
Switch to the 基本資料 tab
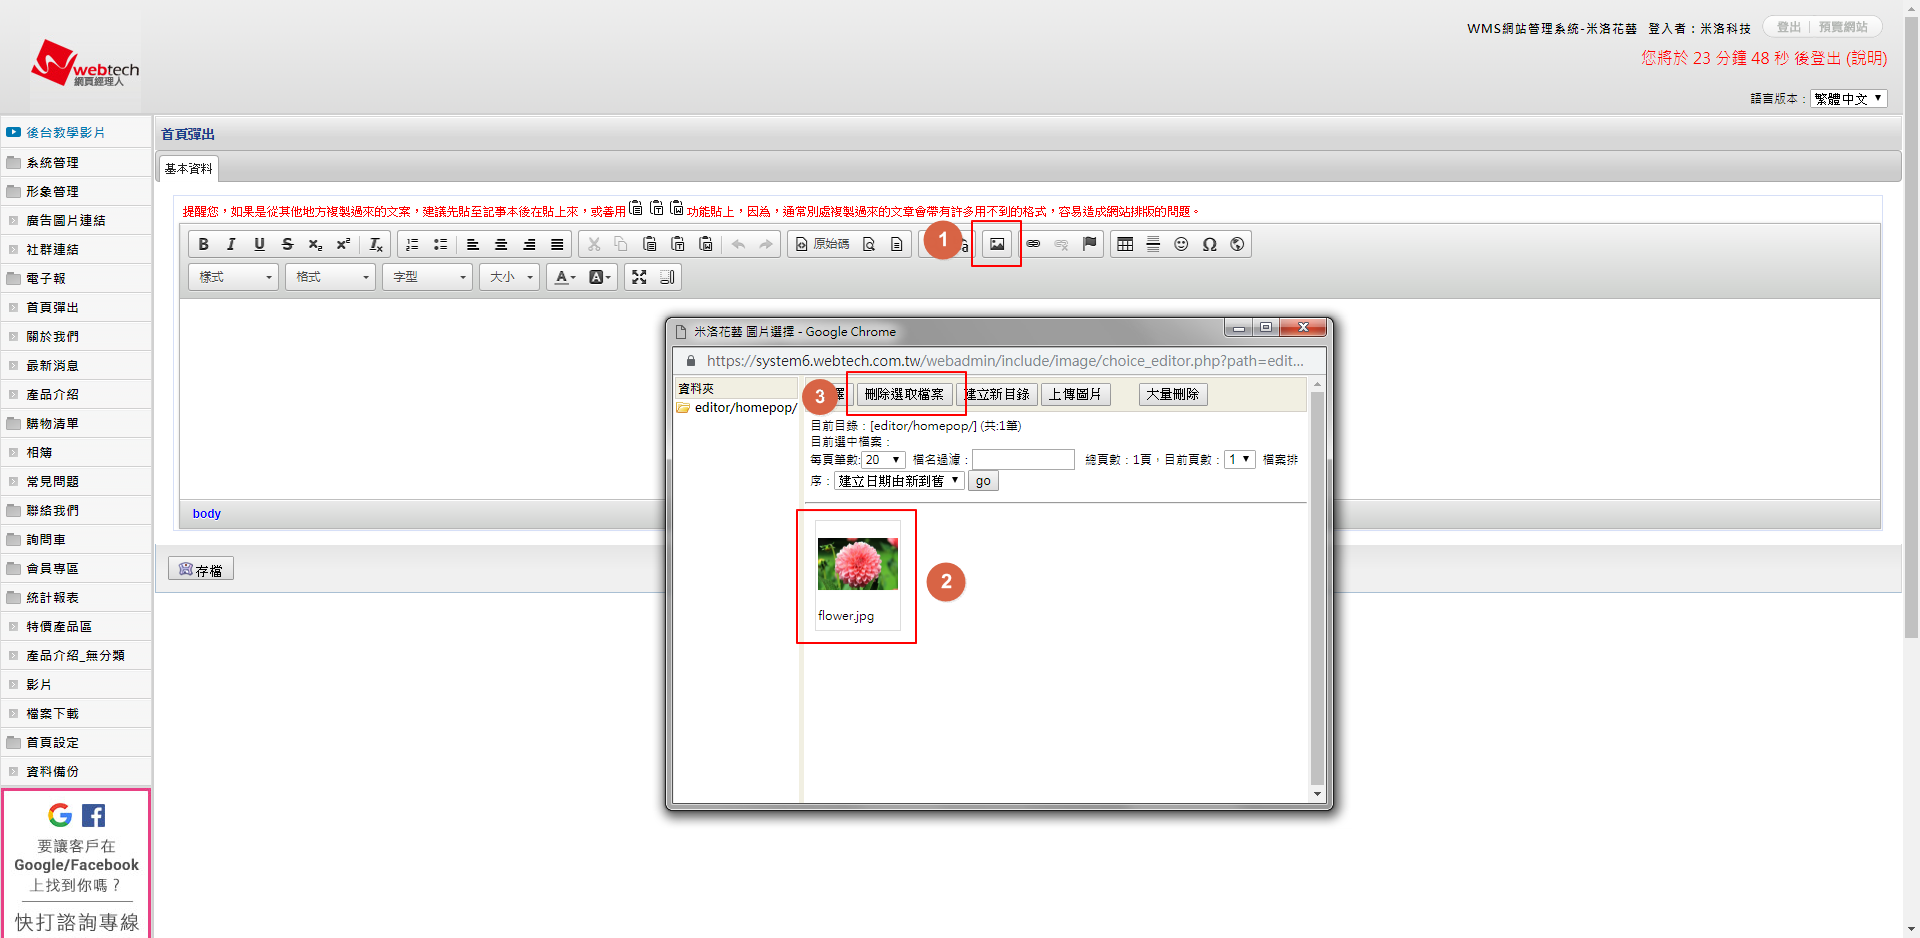point(188,169)
